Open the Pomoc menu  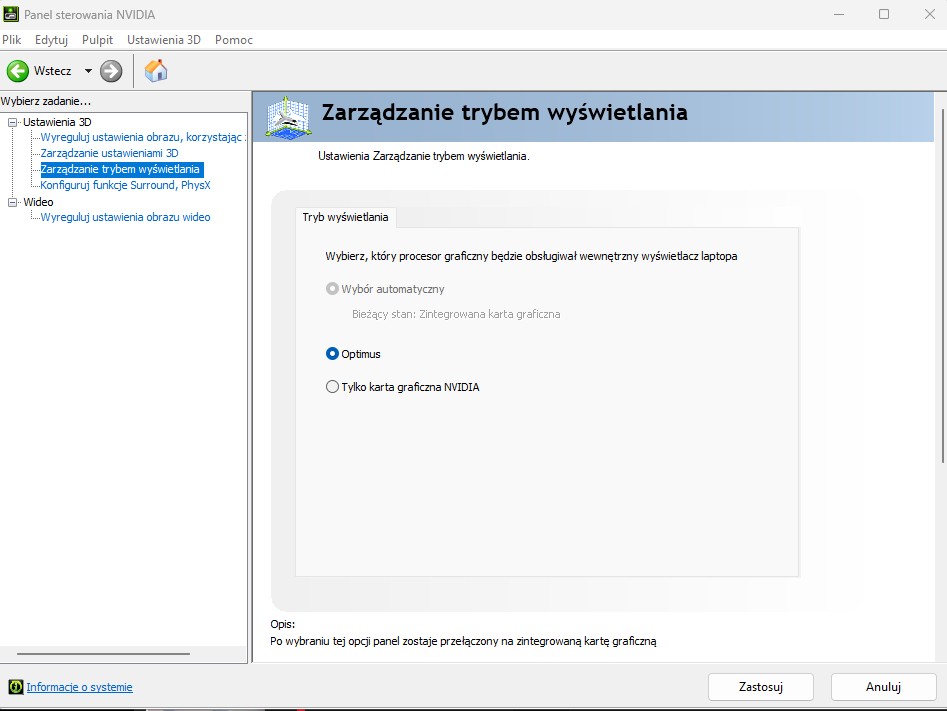233,40
